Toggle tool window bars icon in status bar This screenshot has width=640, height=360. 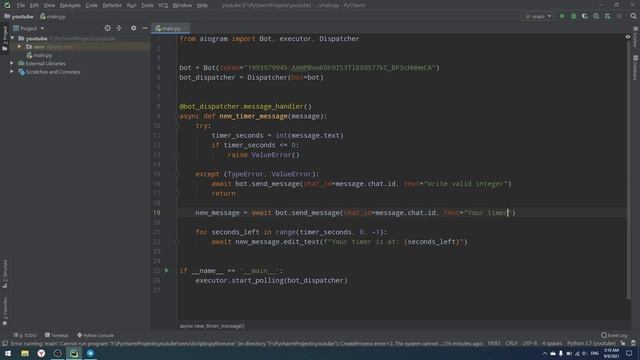4,344
